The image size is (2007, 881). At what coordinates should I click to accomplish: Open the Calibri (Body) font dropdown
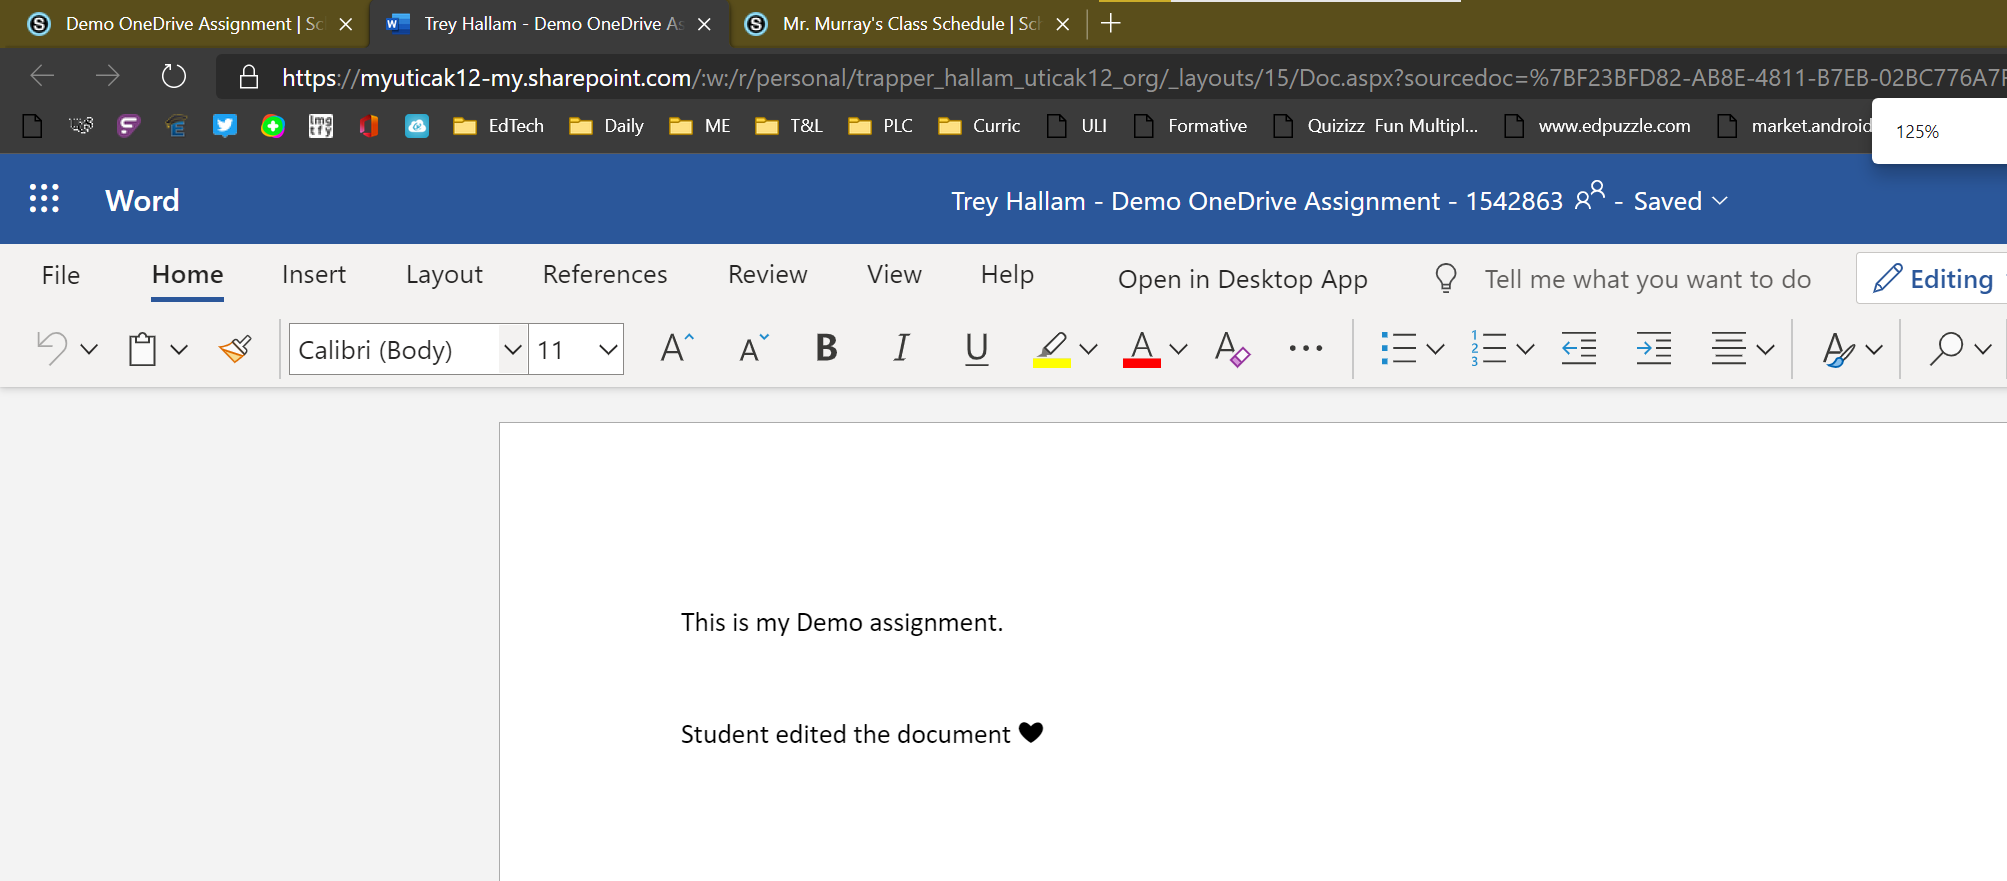[512, 349]
